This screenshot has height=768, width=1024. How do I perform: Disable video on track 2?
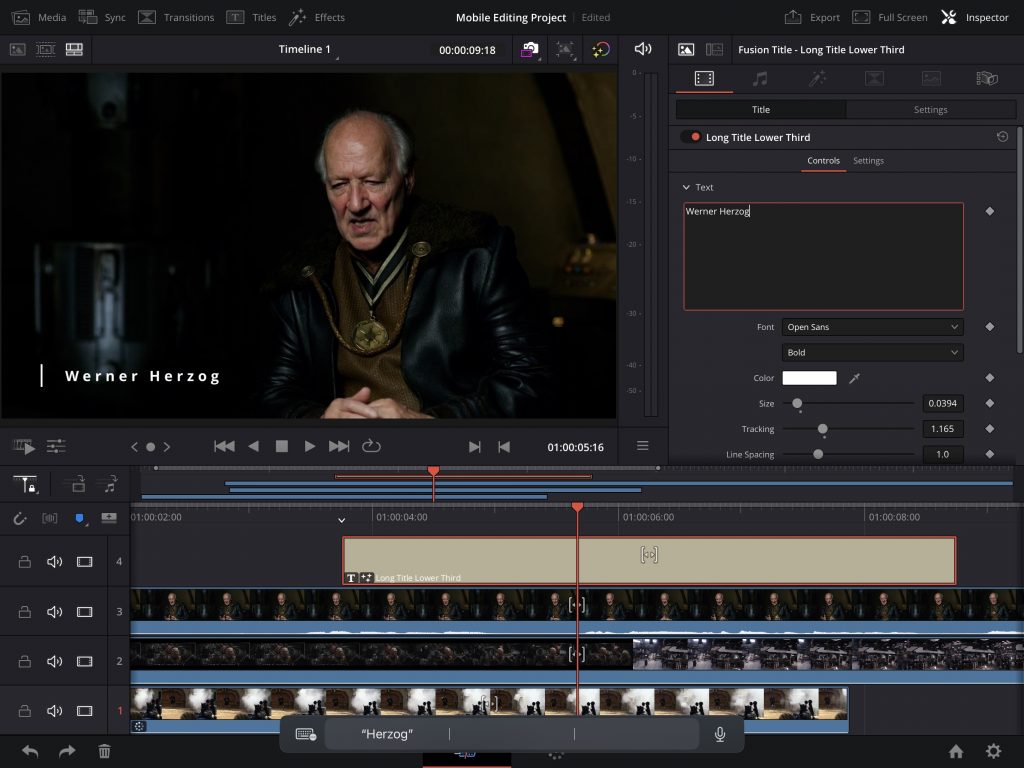point(85,661)
